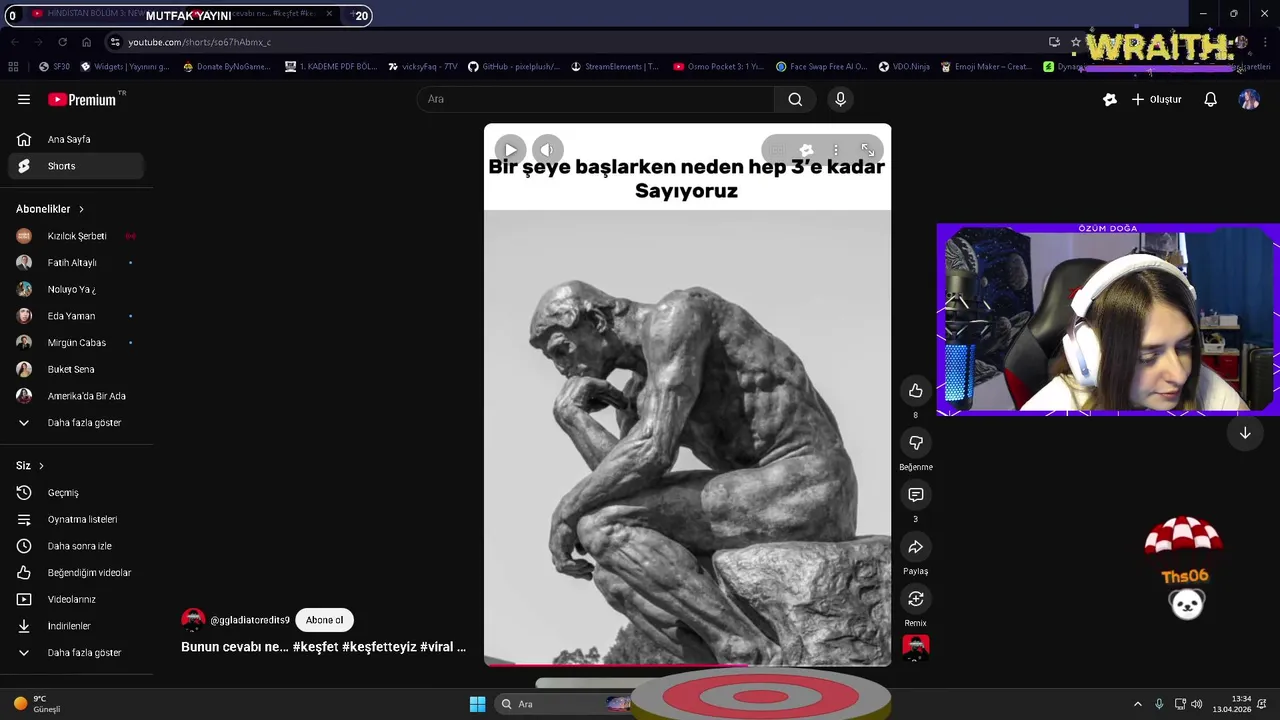Screen dimensions: 1280x720
Task: Click the magnifier search button
Action: [795, 99]
